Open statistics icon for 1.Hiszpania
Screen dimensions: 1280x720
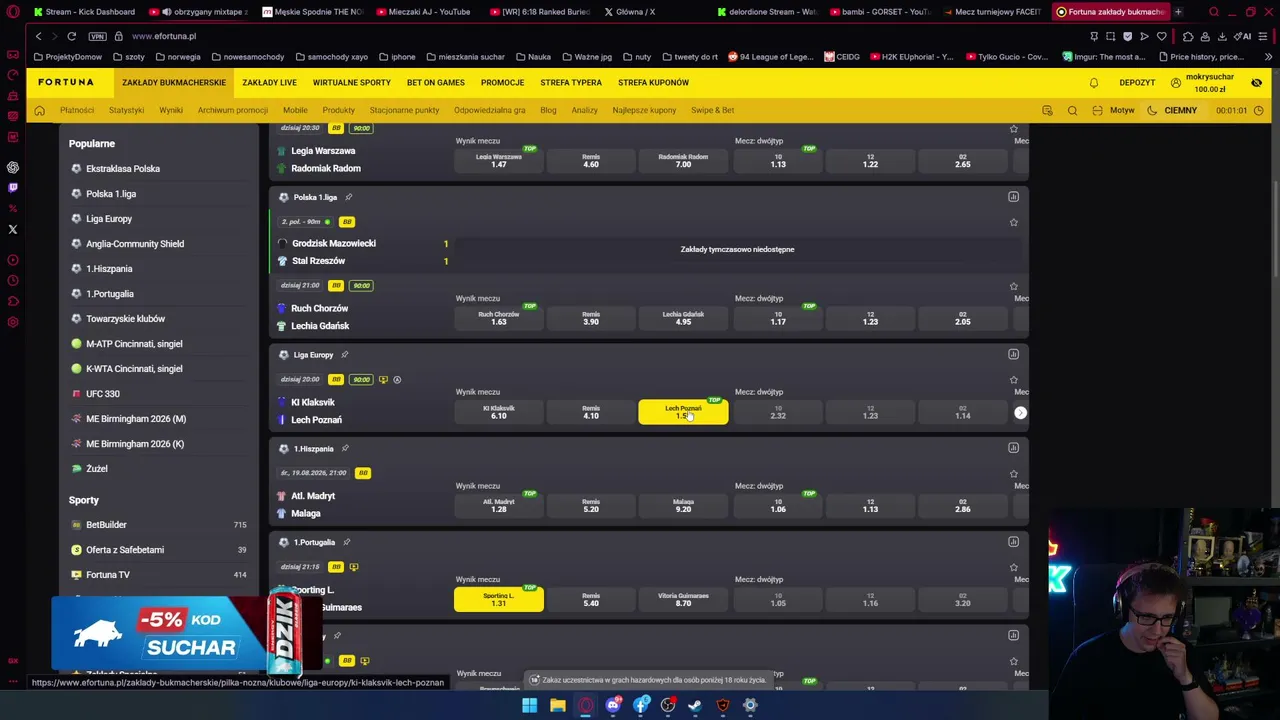[1013, 448]
